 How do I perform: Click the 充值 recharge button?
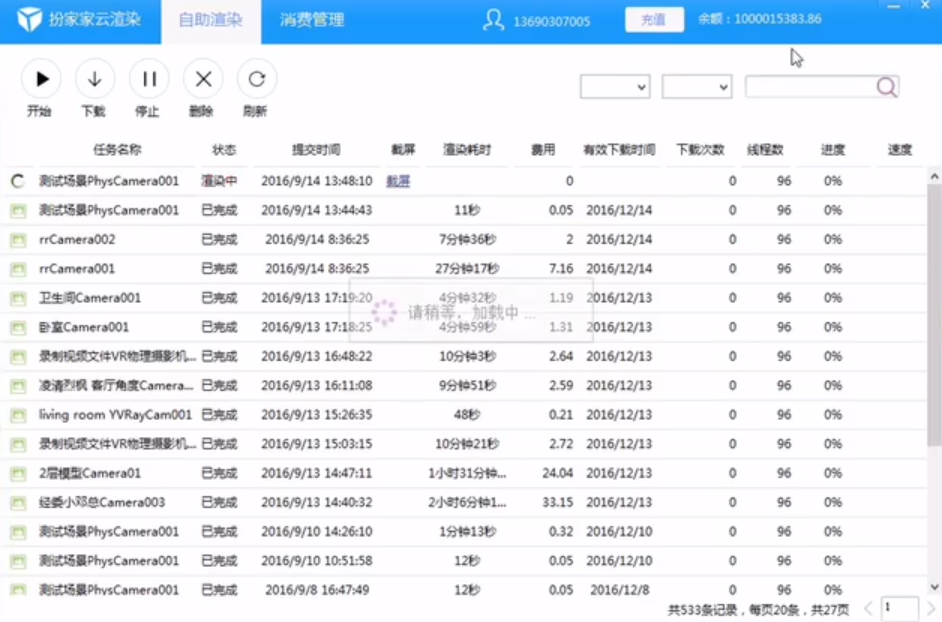click(x=654, y=19)
